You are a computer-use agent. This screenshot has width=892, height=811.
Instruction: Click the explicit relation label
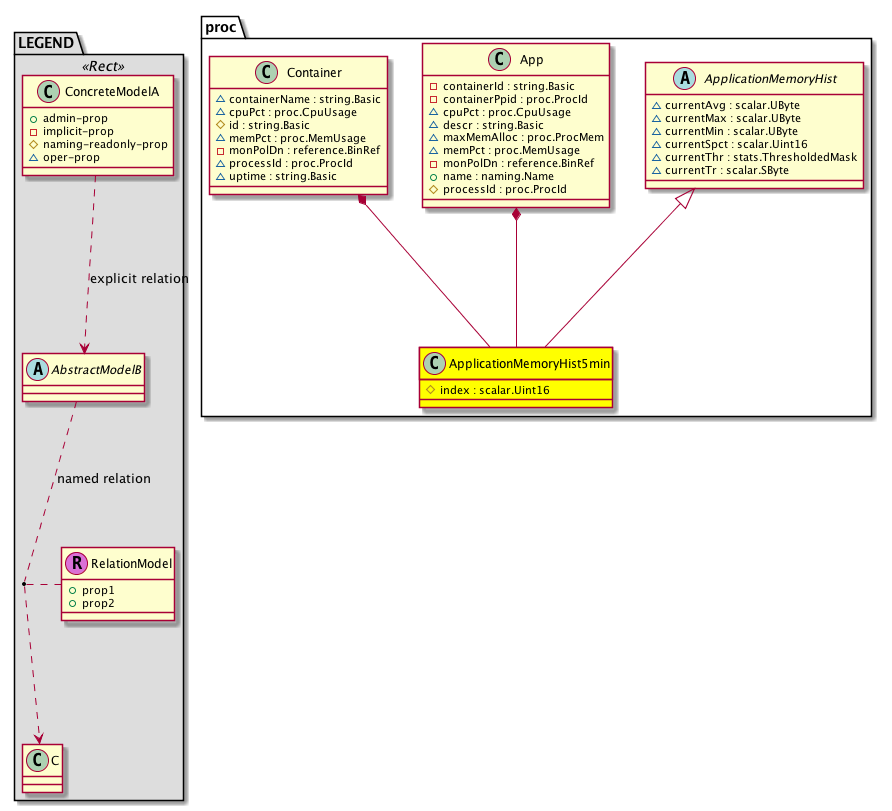pyautogui.click(x=138, y=279)
